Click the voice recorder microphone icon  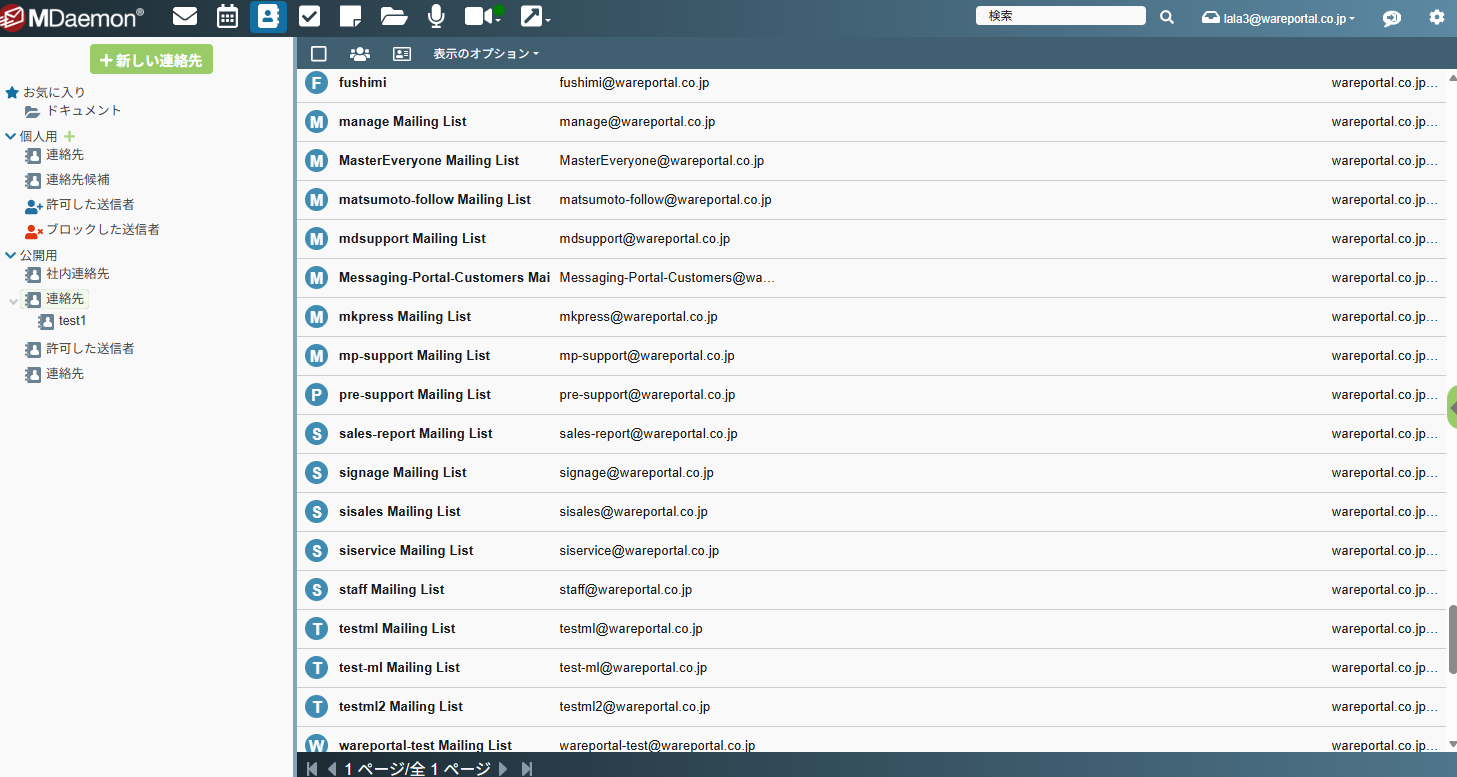[x=436, y=16]
